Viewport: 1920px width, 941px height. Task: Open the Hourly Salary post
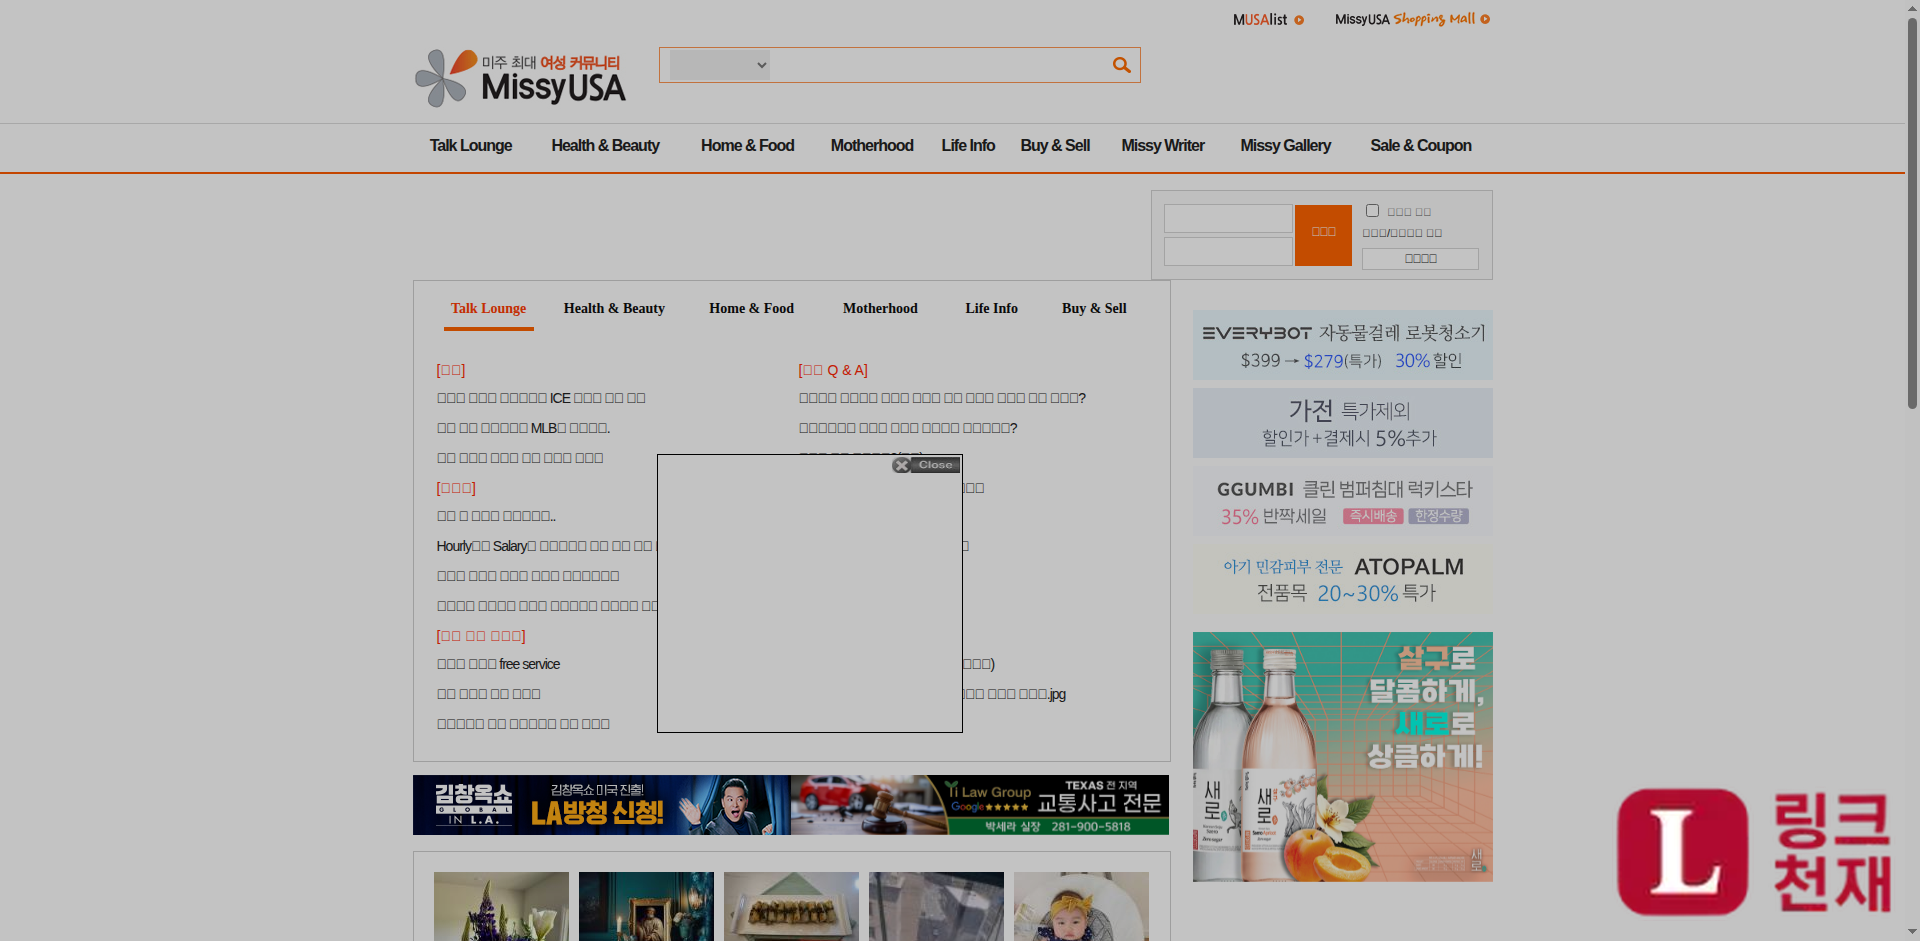546,546
